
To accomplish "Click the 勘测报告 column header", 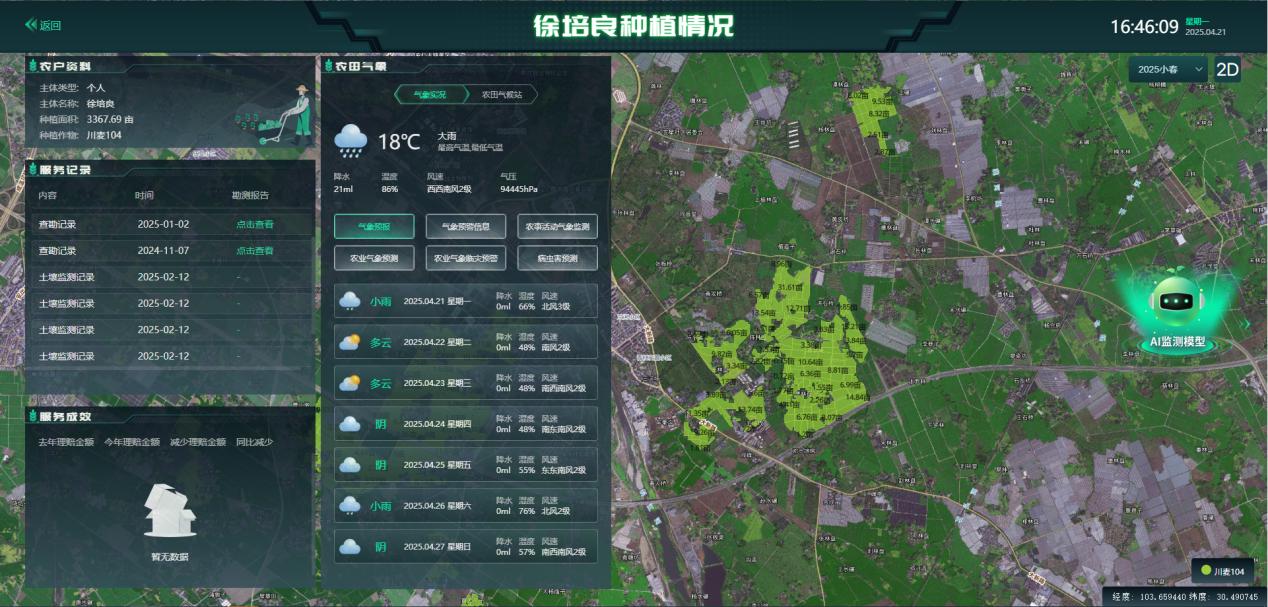I will pos(250,195).
